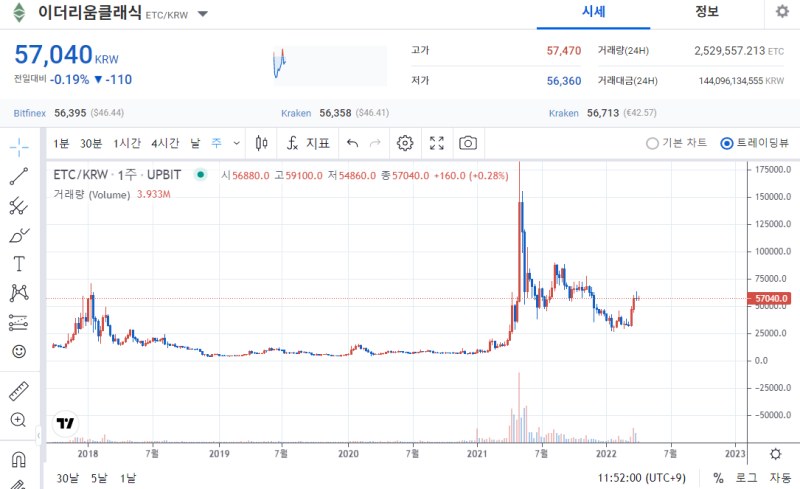Open the candlestick chart style menu

click(x=262, y=143)
